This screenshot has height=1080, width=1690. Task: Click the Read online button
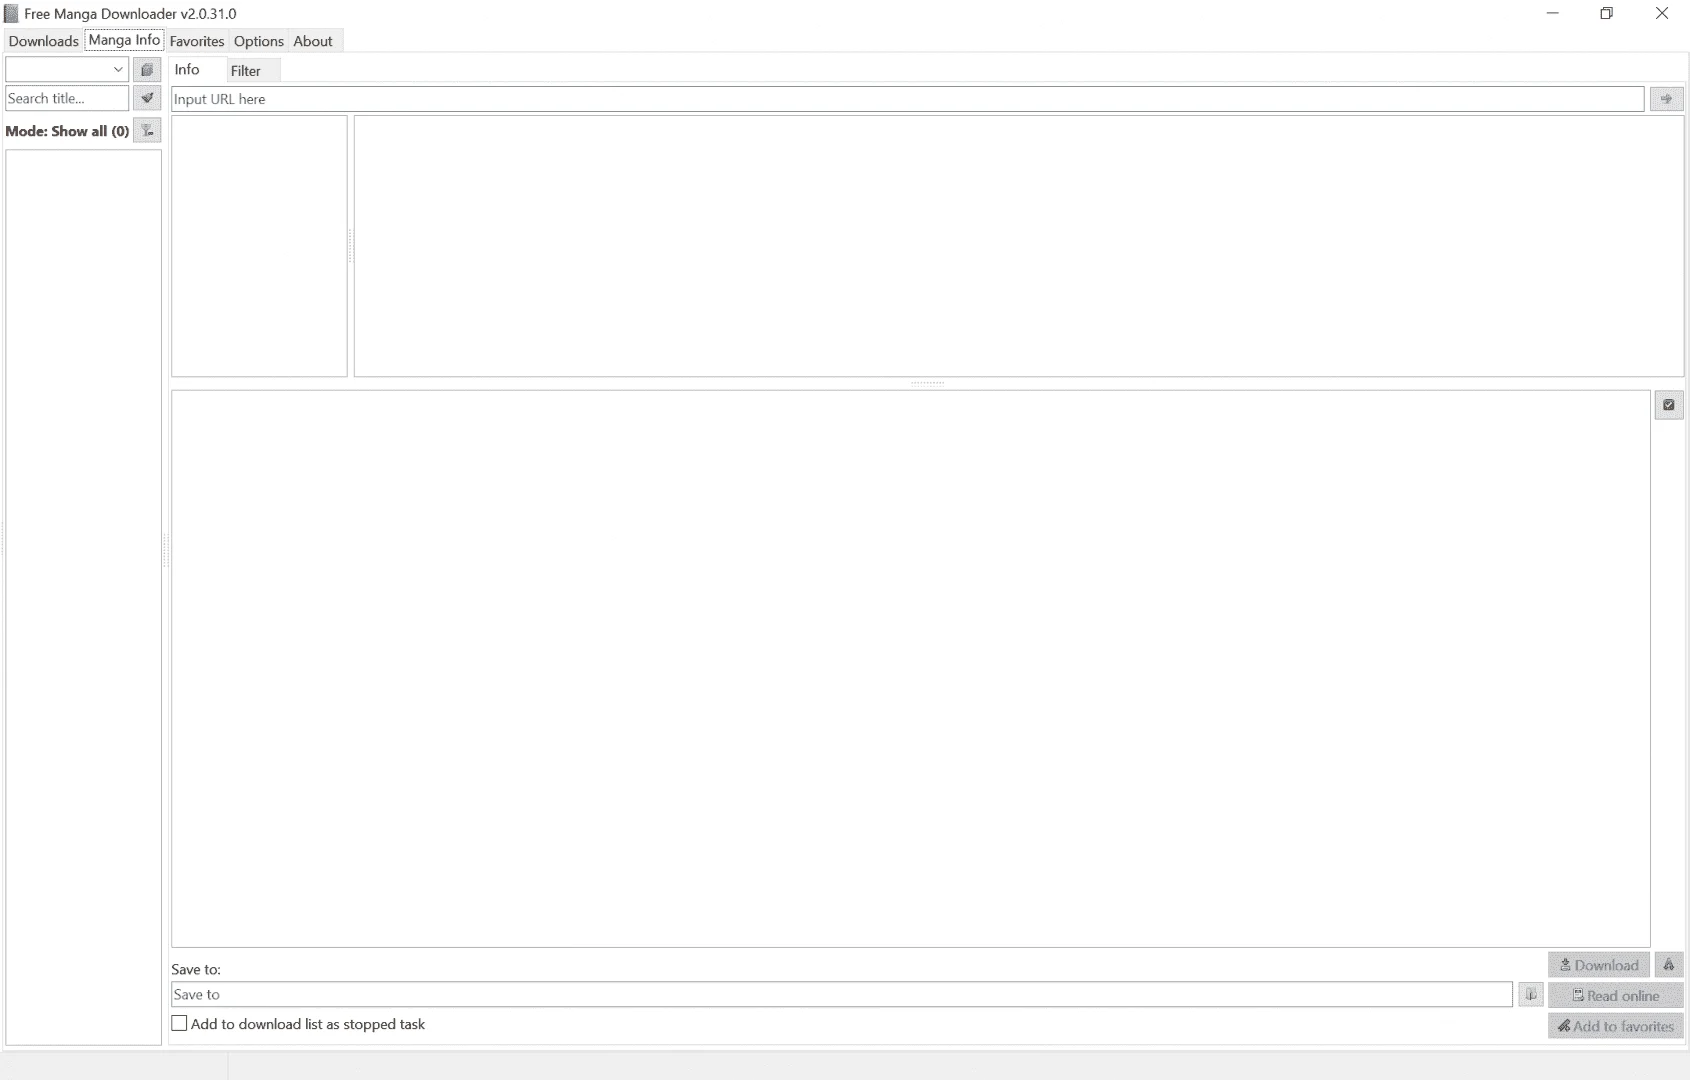click(x=1616, y=996)
